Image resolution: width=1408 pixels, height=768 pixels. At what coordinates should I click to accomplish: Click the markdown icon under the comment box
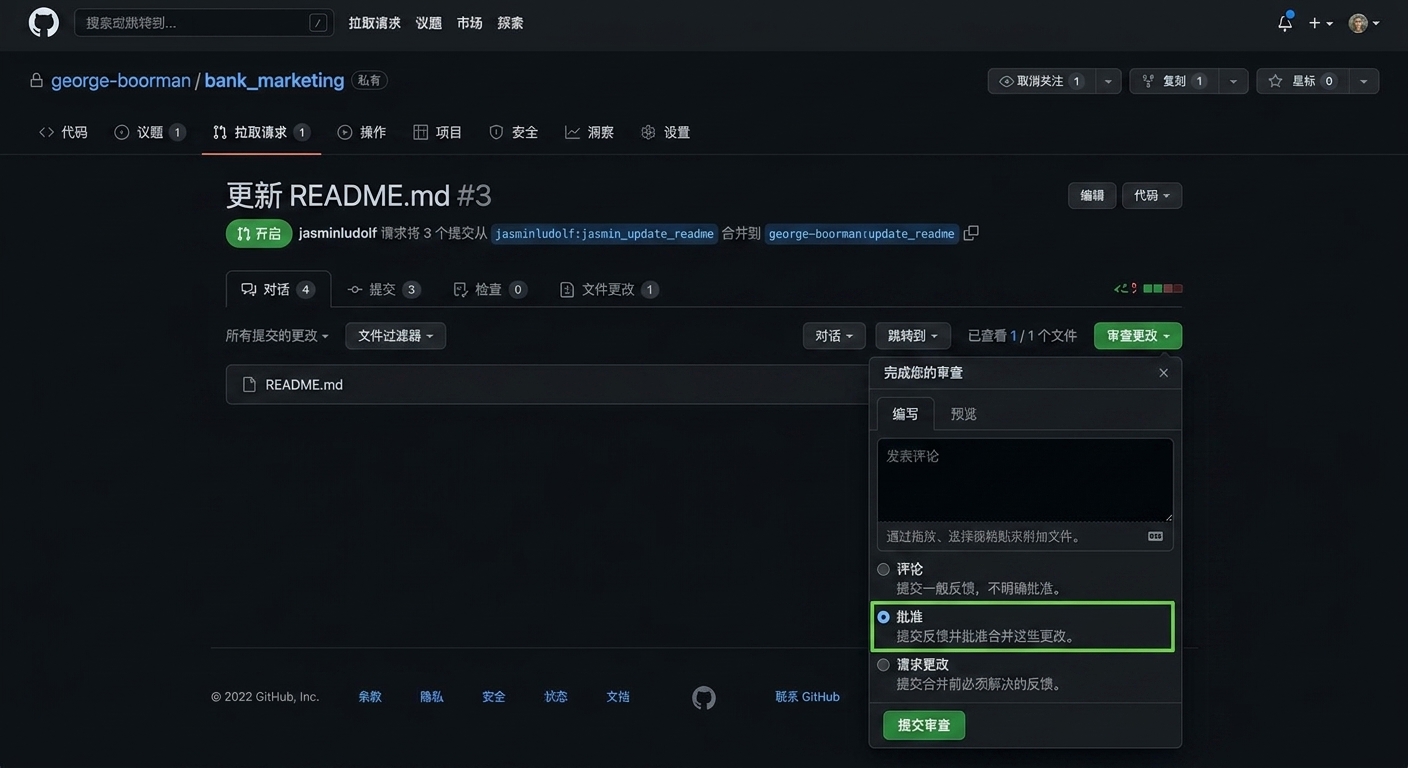(x=1155, y=536)
